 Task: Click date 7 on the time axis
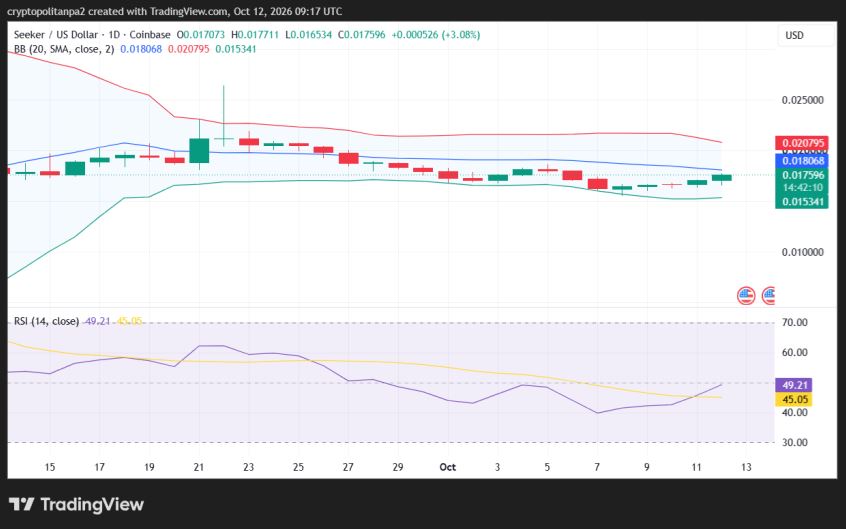click(597, 467)
